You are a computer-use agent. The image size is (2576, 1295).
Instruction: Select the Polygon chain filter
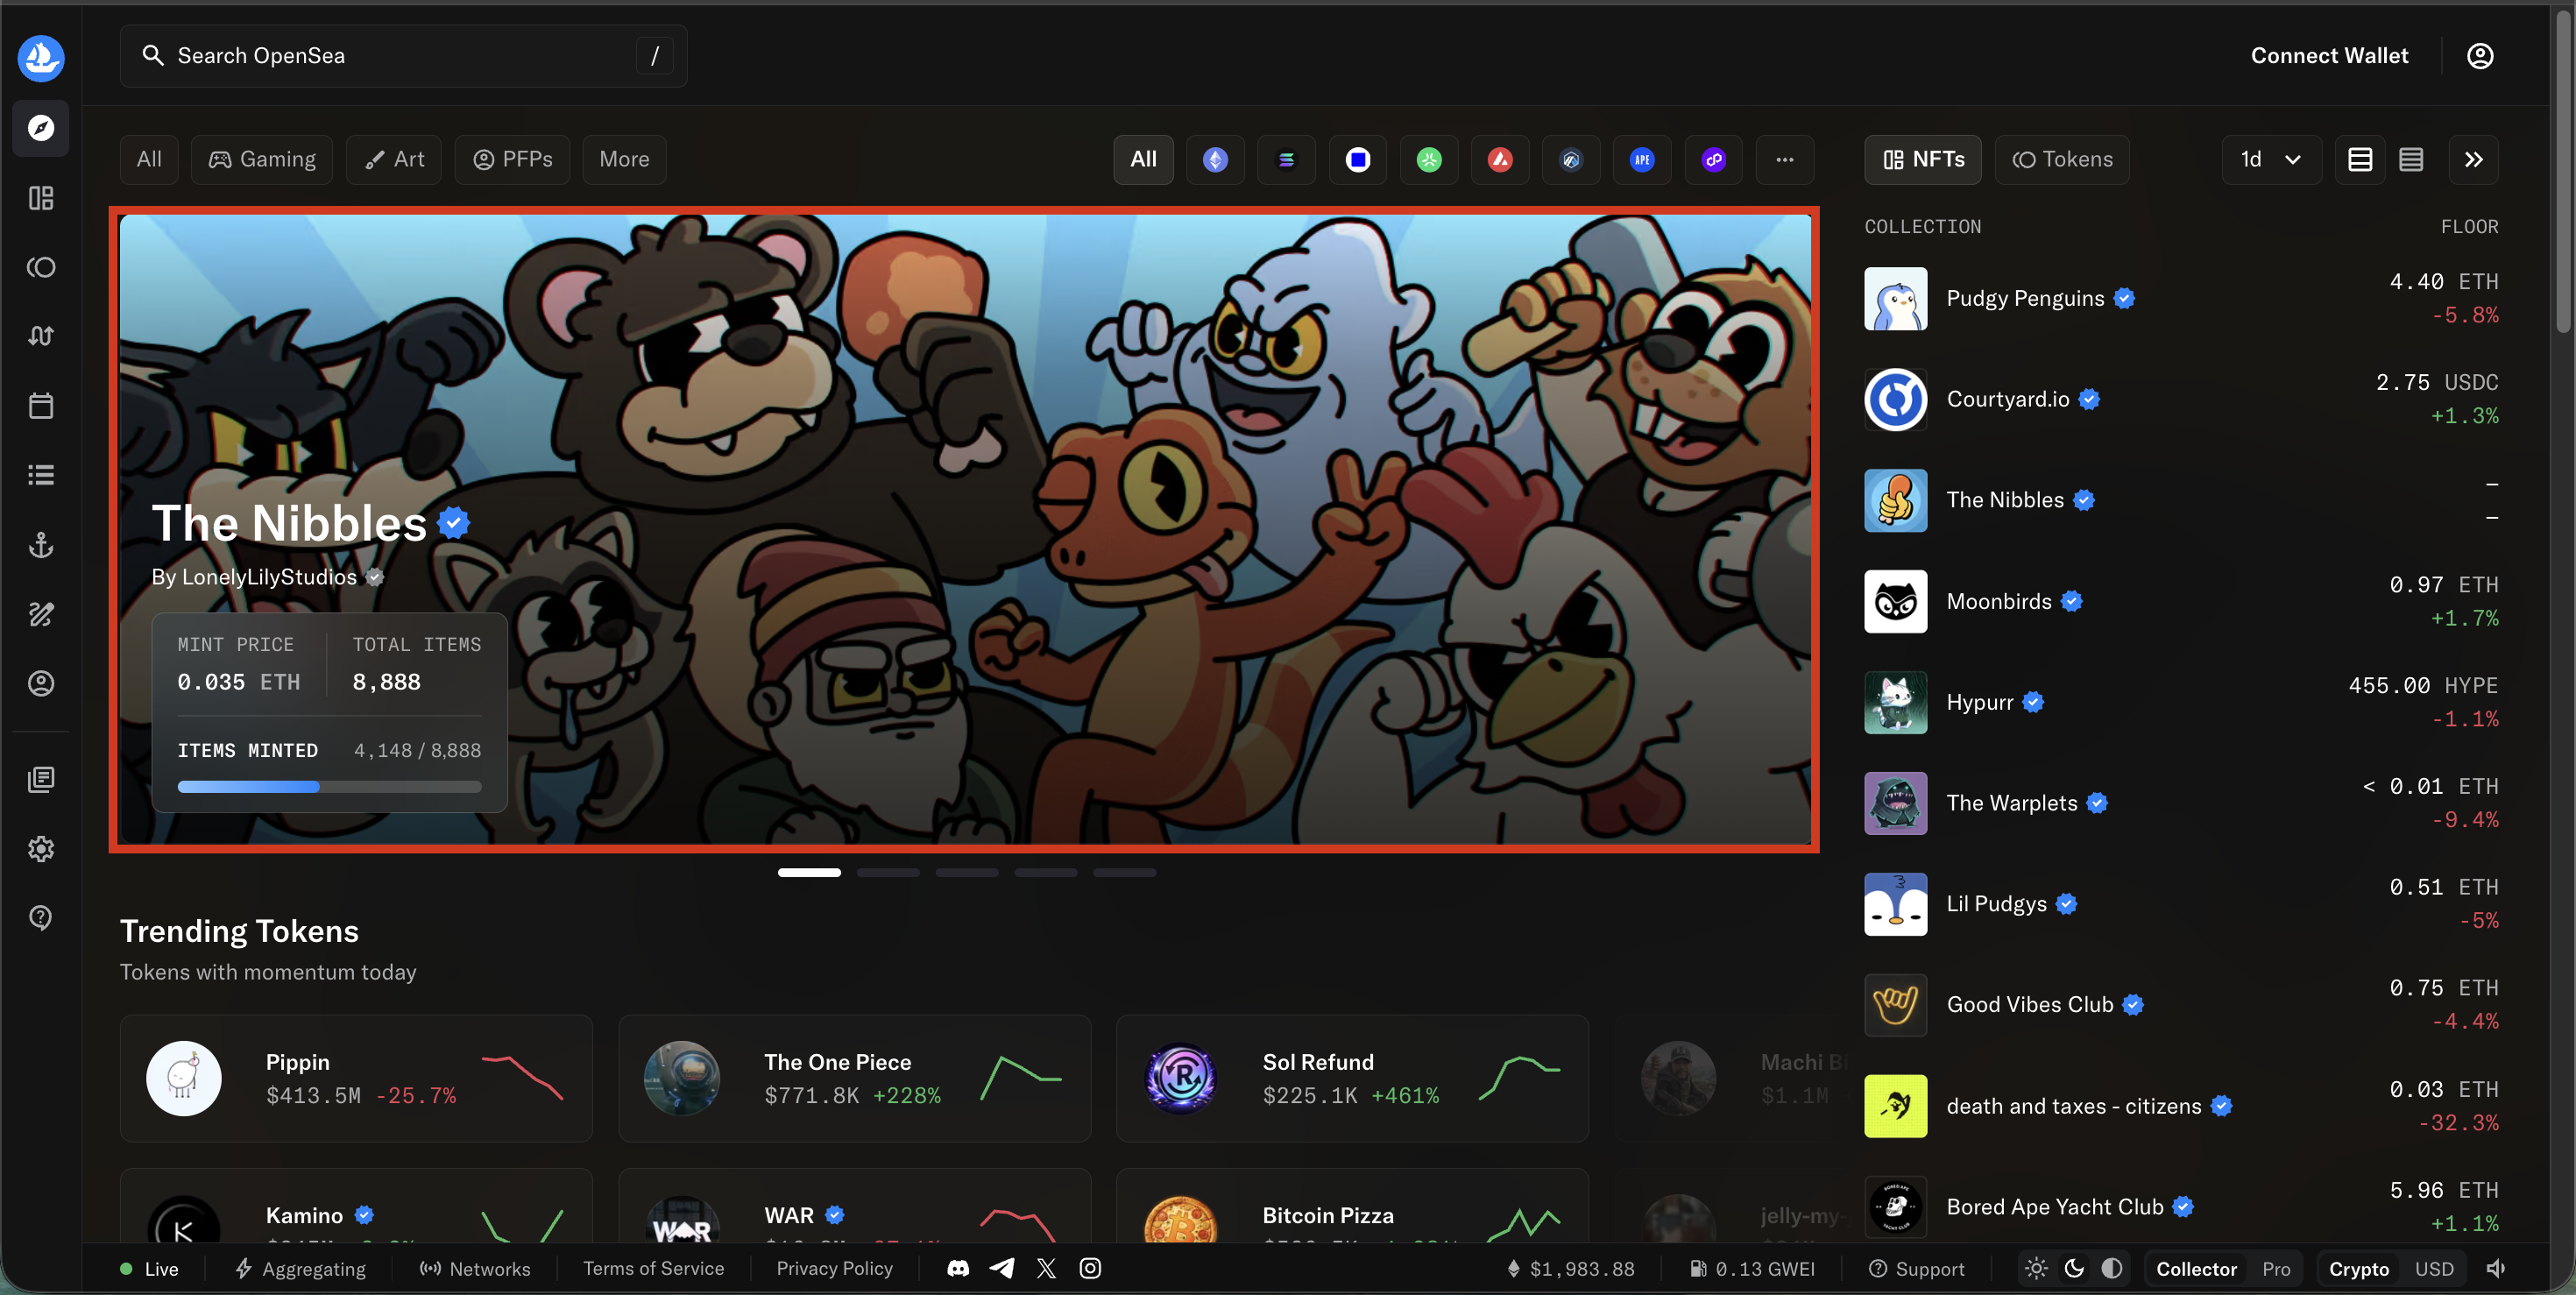[x=1713, y=159]
